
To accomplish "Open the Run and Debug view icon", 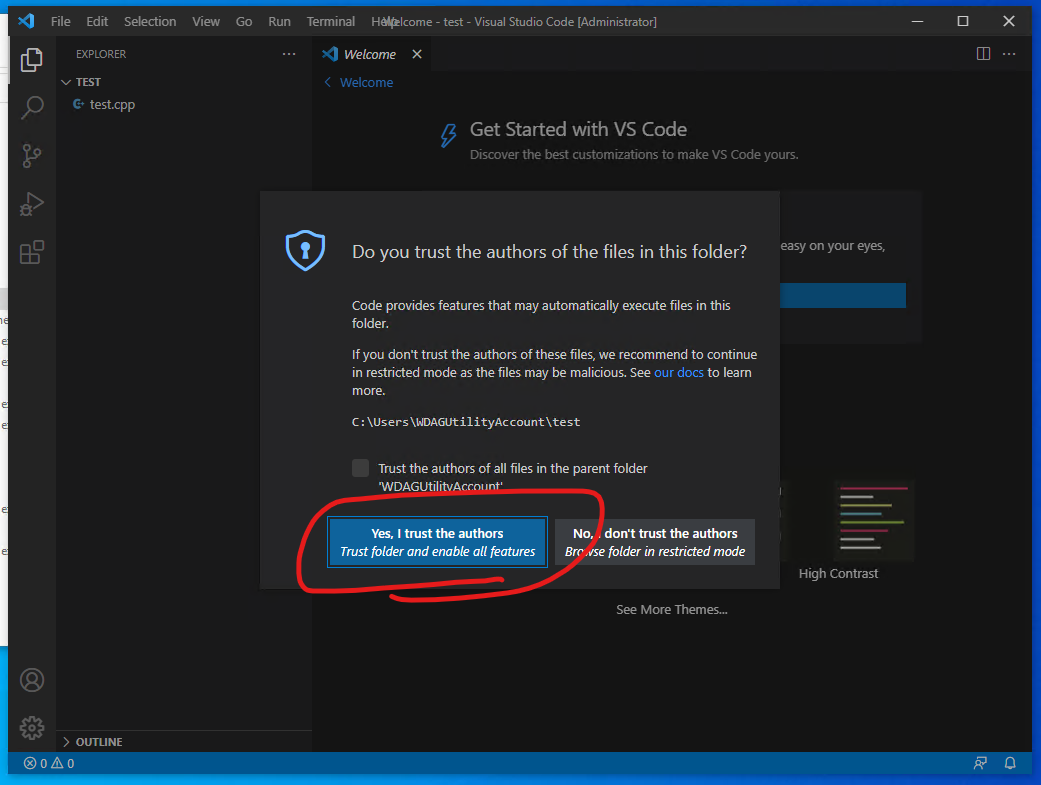I will click(x=31, y=205).
